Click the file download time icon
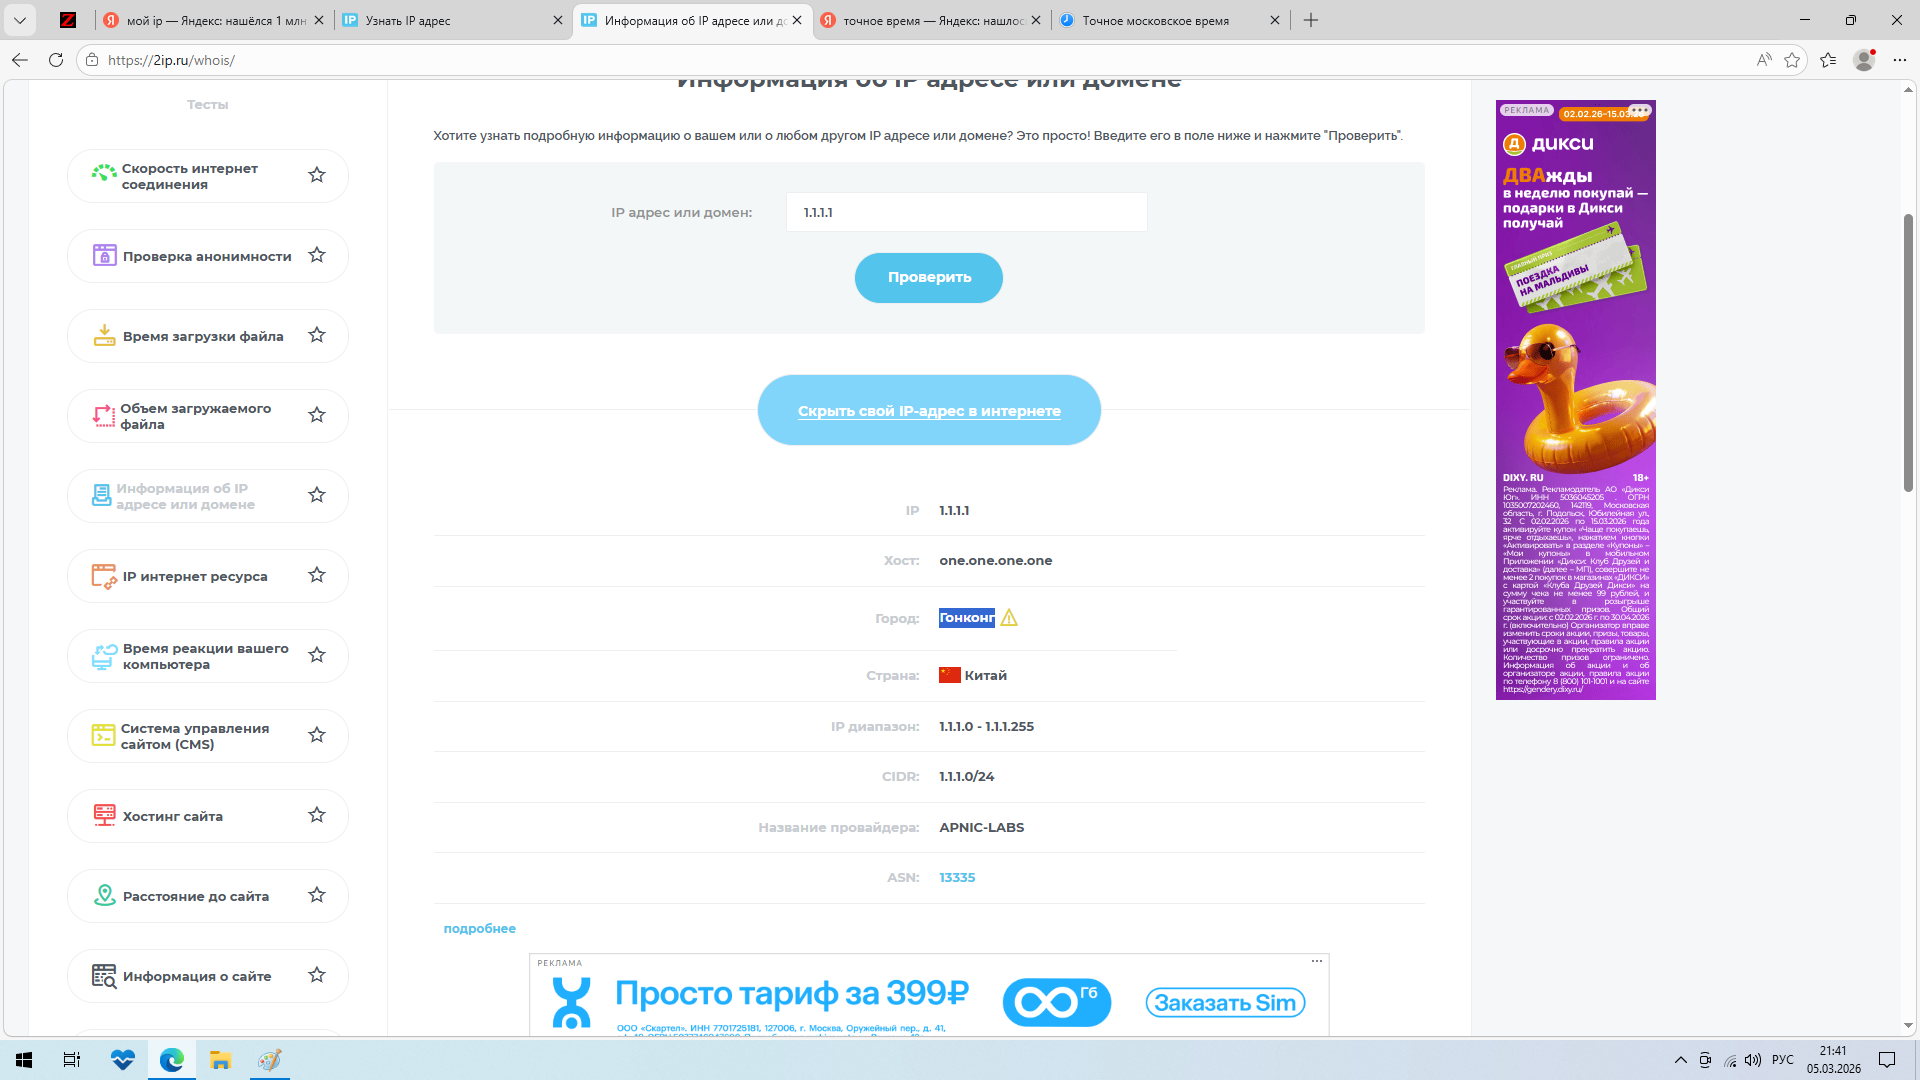Viewport: 1920px width, 1080px height. pos(104,336)
